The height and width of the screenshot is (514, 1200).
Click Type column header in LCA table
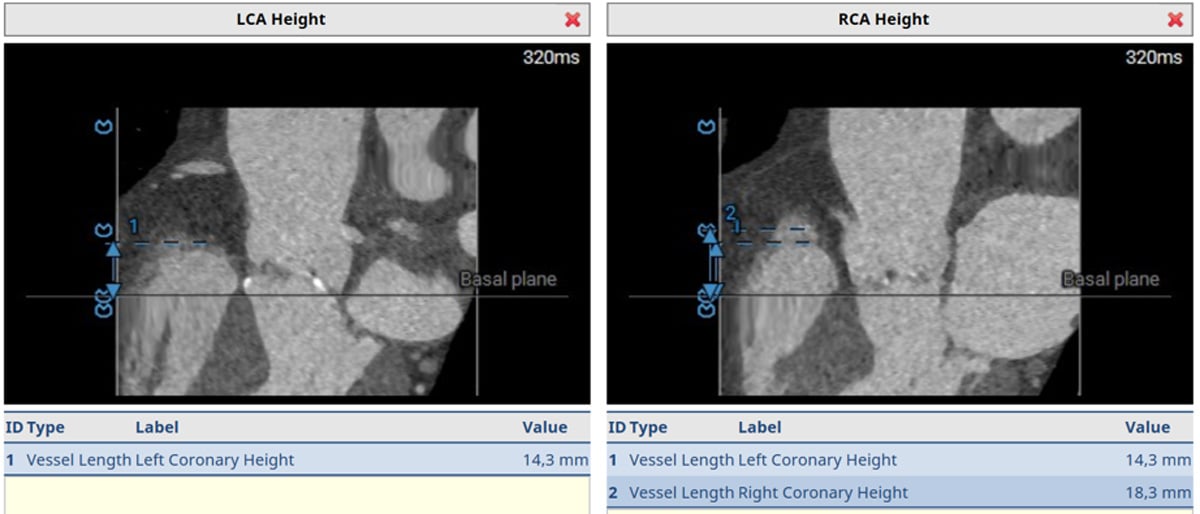[x=45, y=427]
